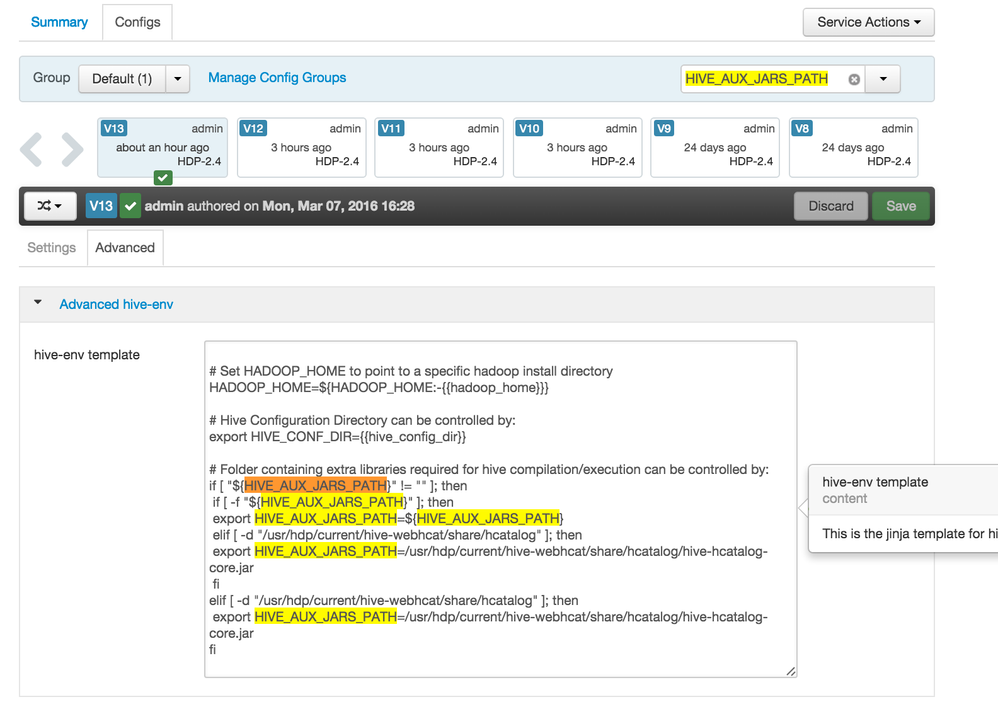Click the V13 badge in dark bar
Screen dimensions: 998x706
101,206
